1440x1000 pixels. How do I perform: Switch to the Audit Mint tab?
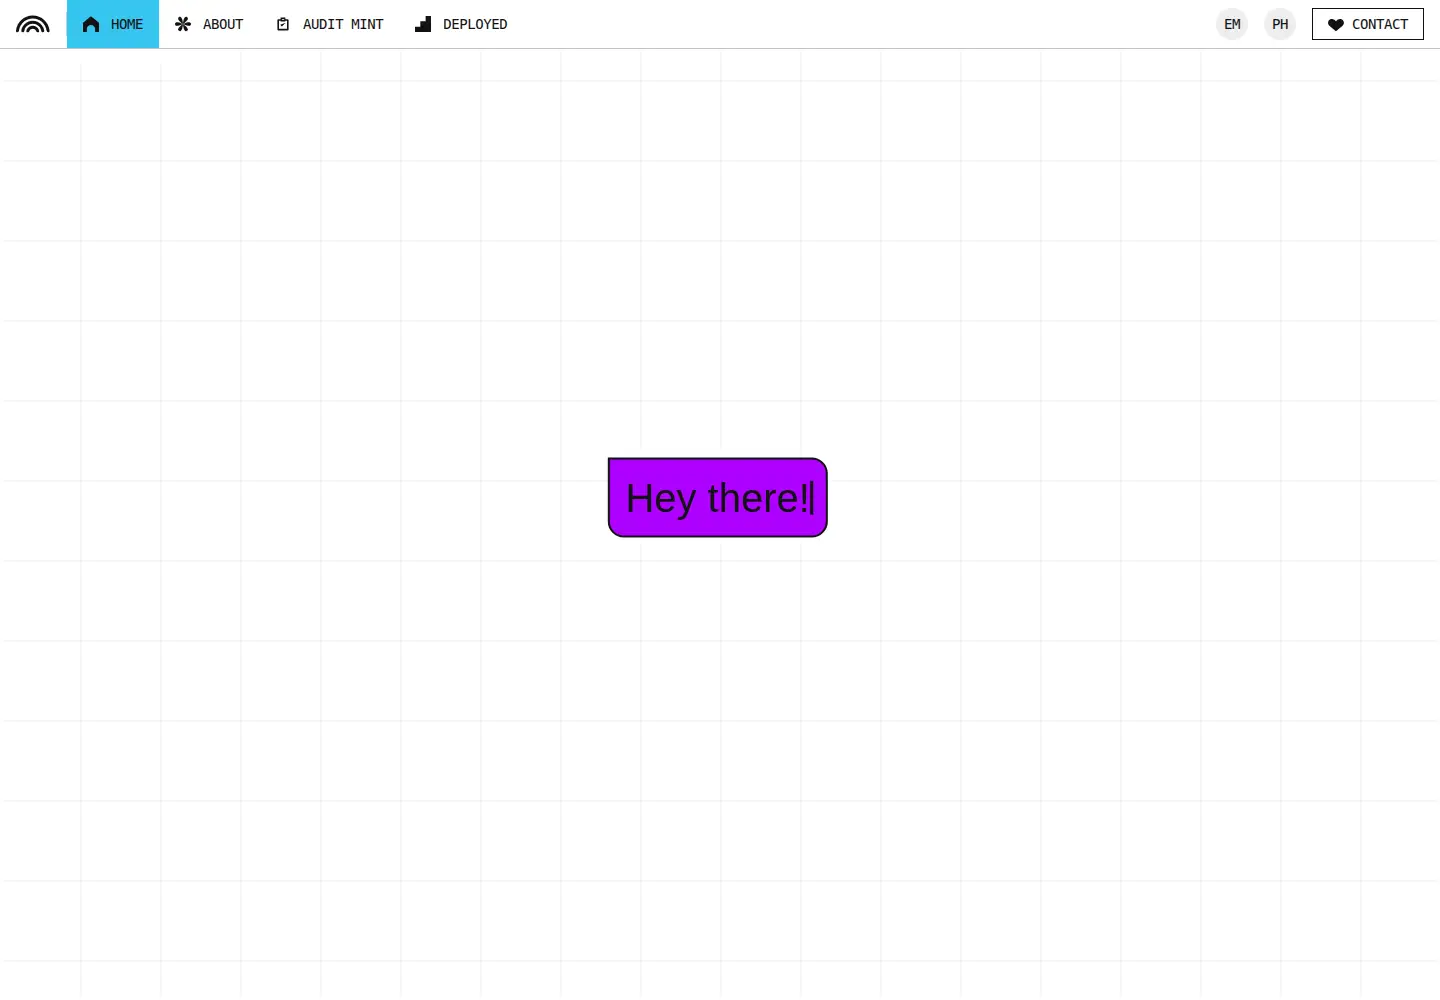click(x=329, y=24)
